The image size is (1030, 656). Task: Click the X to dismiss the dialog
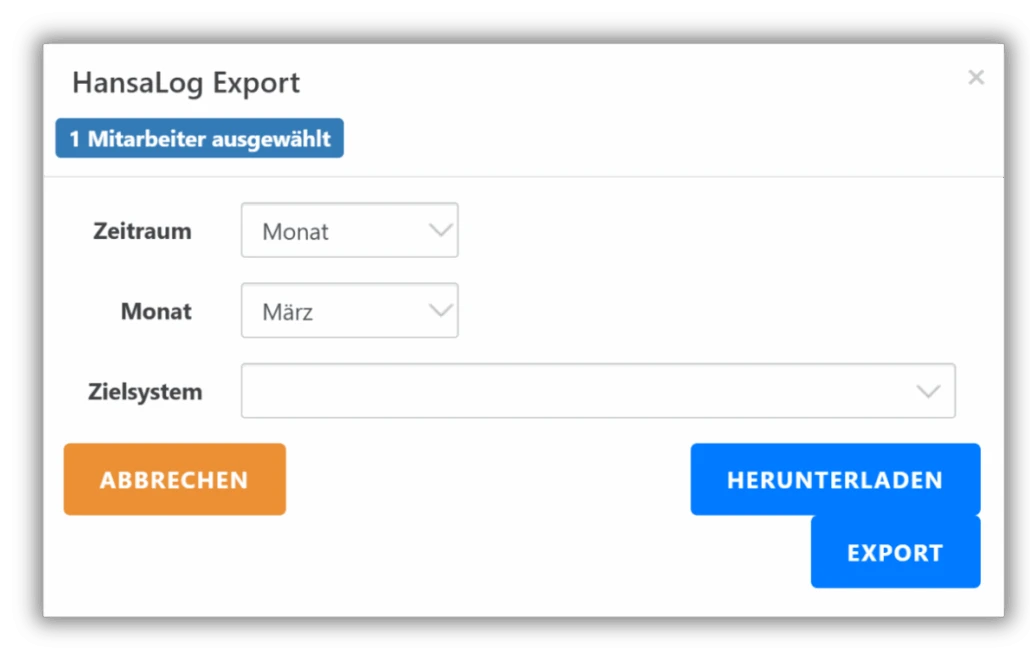pos(976,77)
